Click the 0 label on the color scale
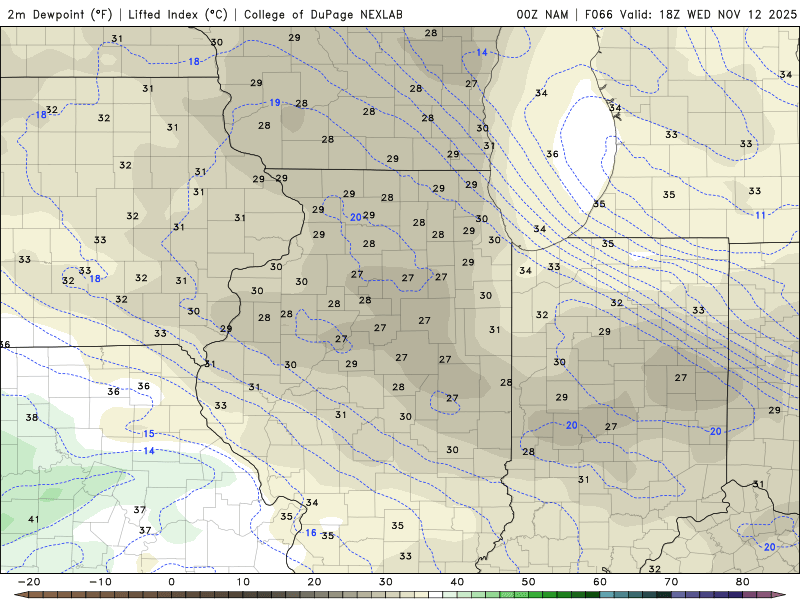Viewport: 800px width, 600px height. pyautogui.click(x=171, y=582)
